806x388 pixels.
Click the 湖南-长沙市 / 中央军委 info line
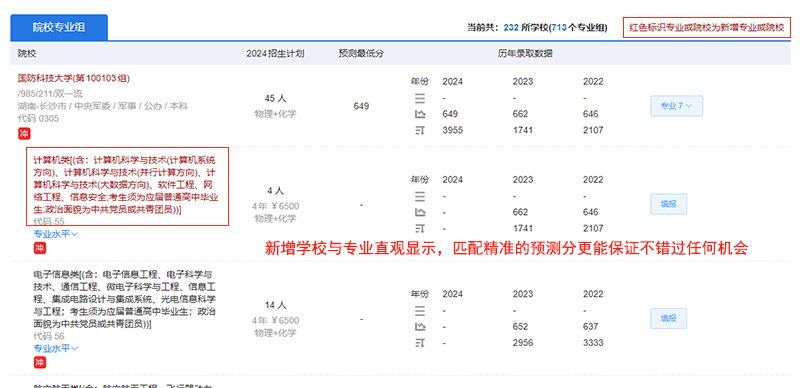point(103,106)
